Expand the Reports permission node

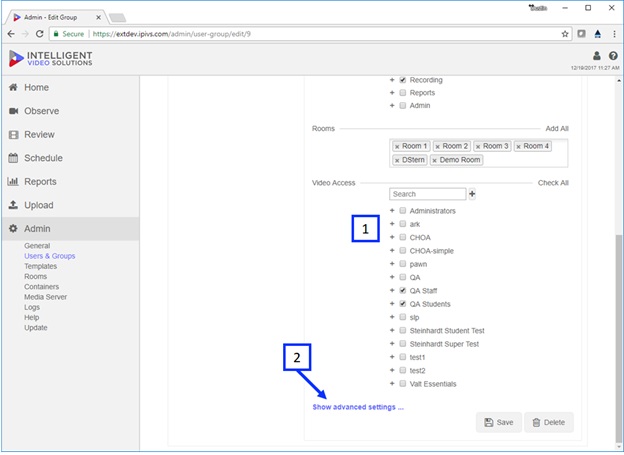[392, 93]
